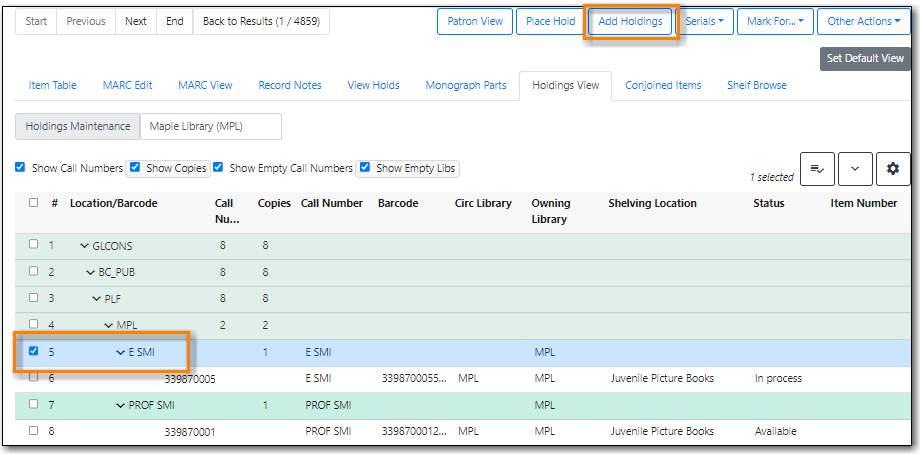This screenshot has height=454, width=920.
Task: Click the Maple Library (MPL) org field
Action: tap(210, 127)
